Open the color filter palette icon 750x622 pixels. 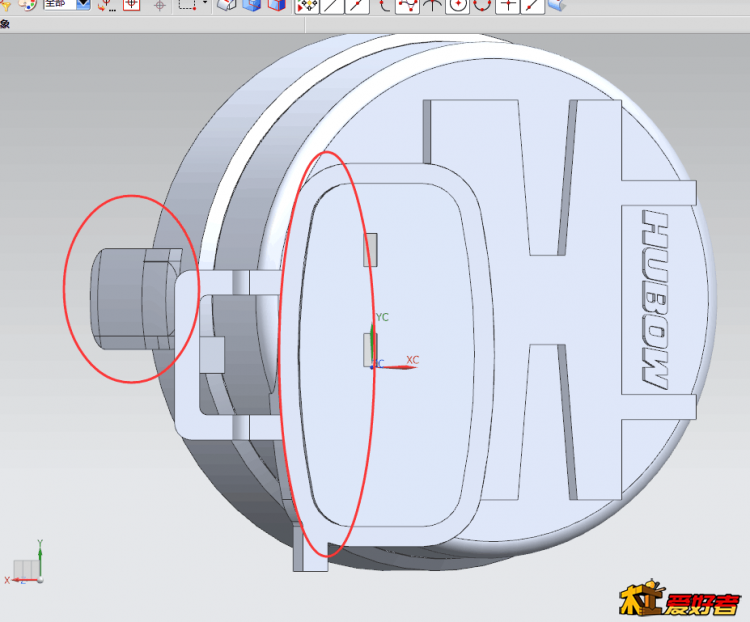click(x=27, y=4)
